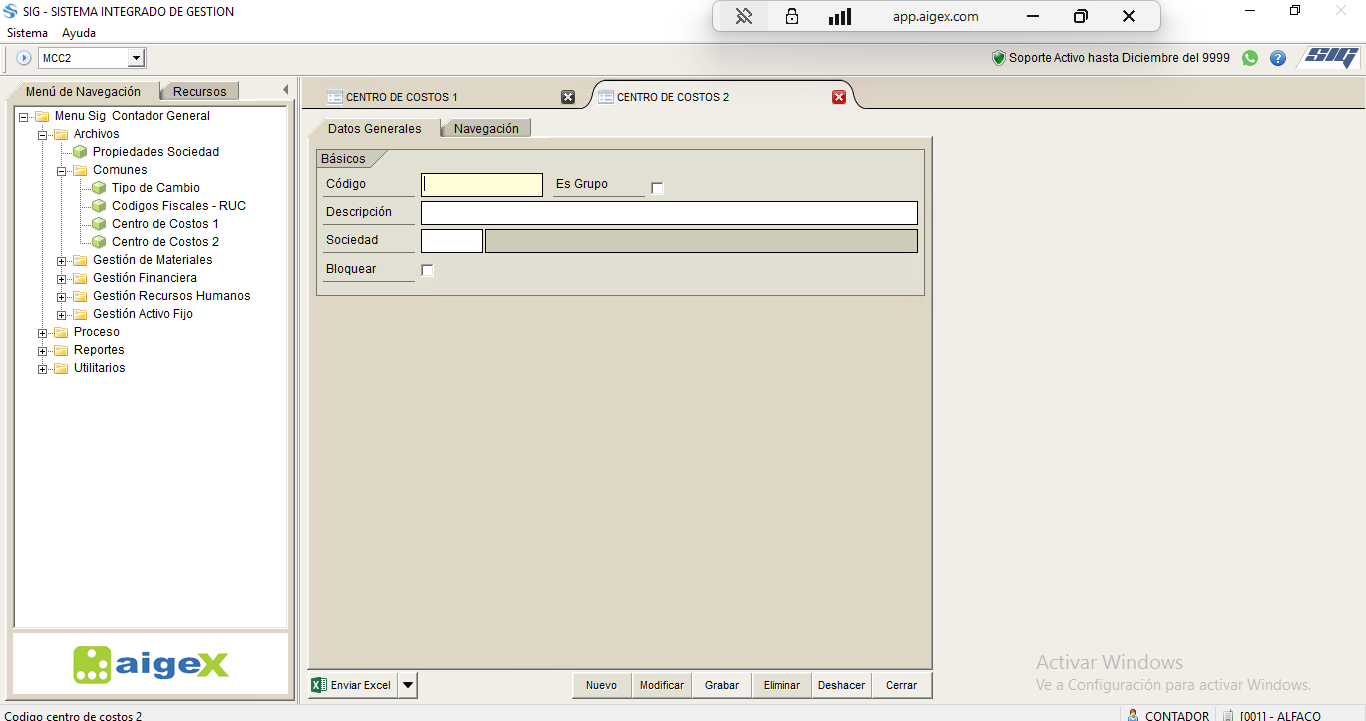
Task: Open the Ayuda menu
Action: point(79,33)
